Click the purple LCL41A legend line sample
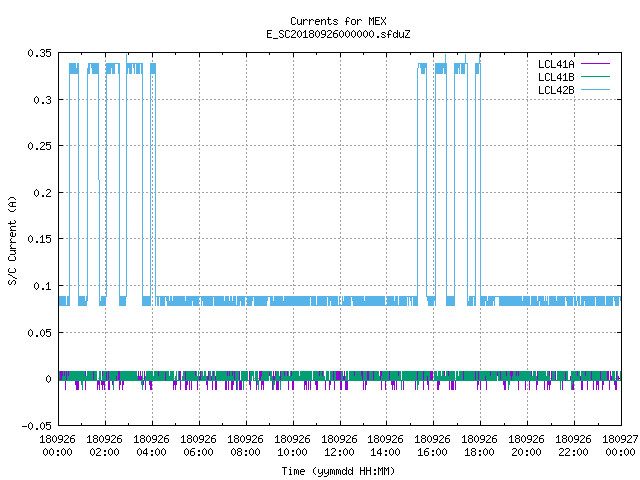The height and width of the screenshot is (480, 640). point(595,64)
